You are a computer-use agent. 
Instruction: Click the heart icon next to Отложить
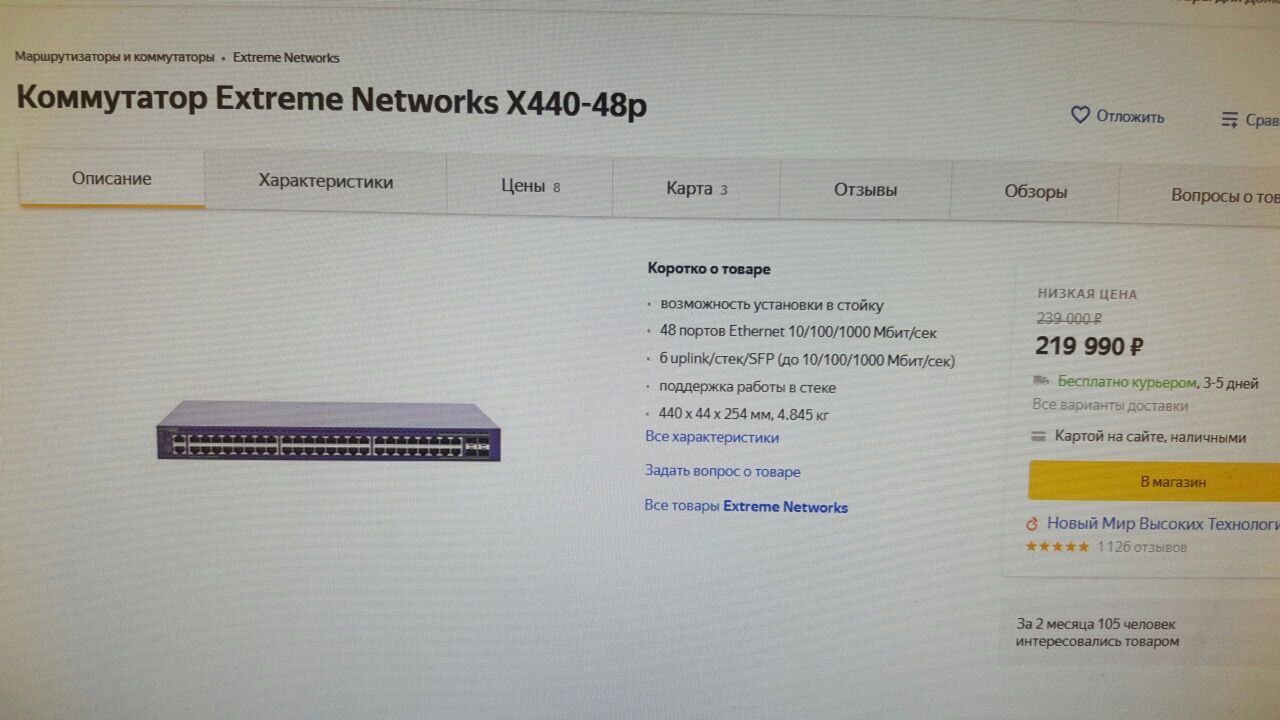click(x=1080, y=115)
